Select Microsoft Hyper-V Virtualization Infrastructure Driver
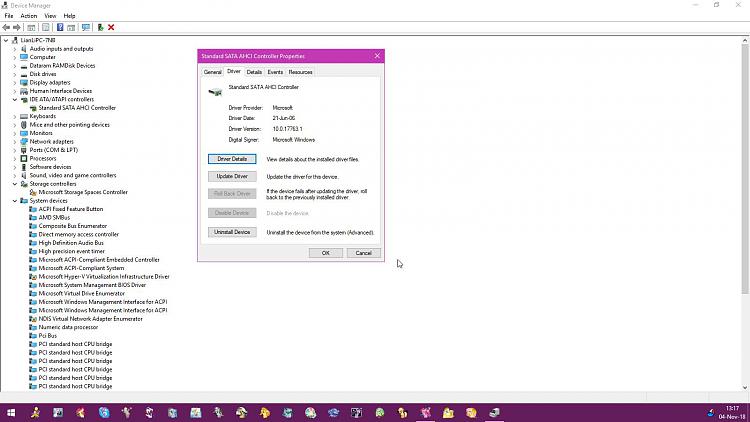The image size is (750, 422). (x=104, y=277)
